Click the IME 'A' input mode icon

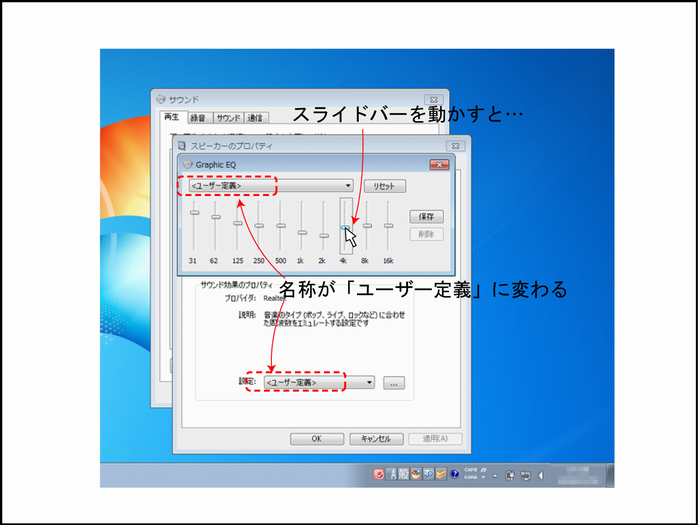[392, 474]
